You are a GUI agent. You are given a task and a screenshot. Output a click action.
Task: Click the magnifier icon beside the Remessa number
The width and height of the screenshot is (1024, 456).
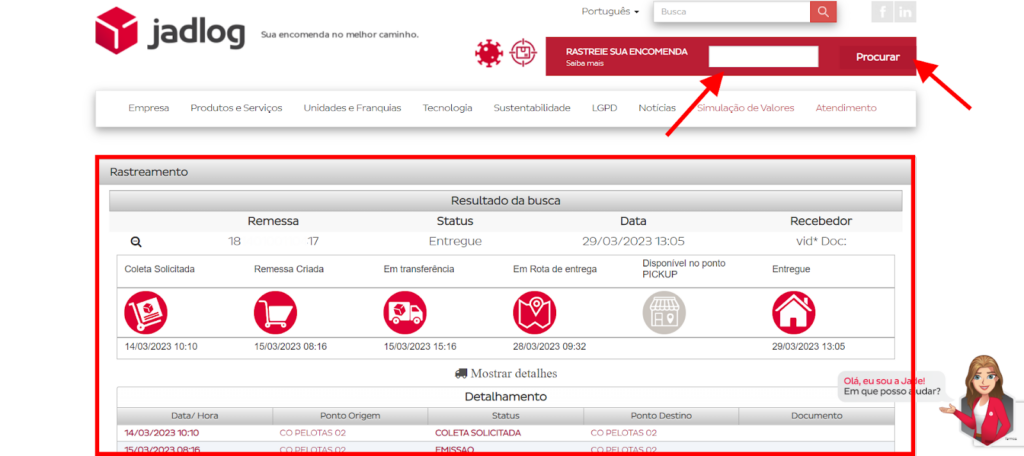click(x=136, y=242)
